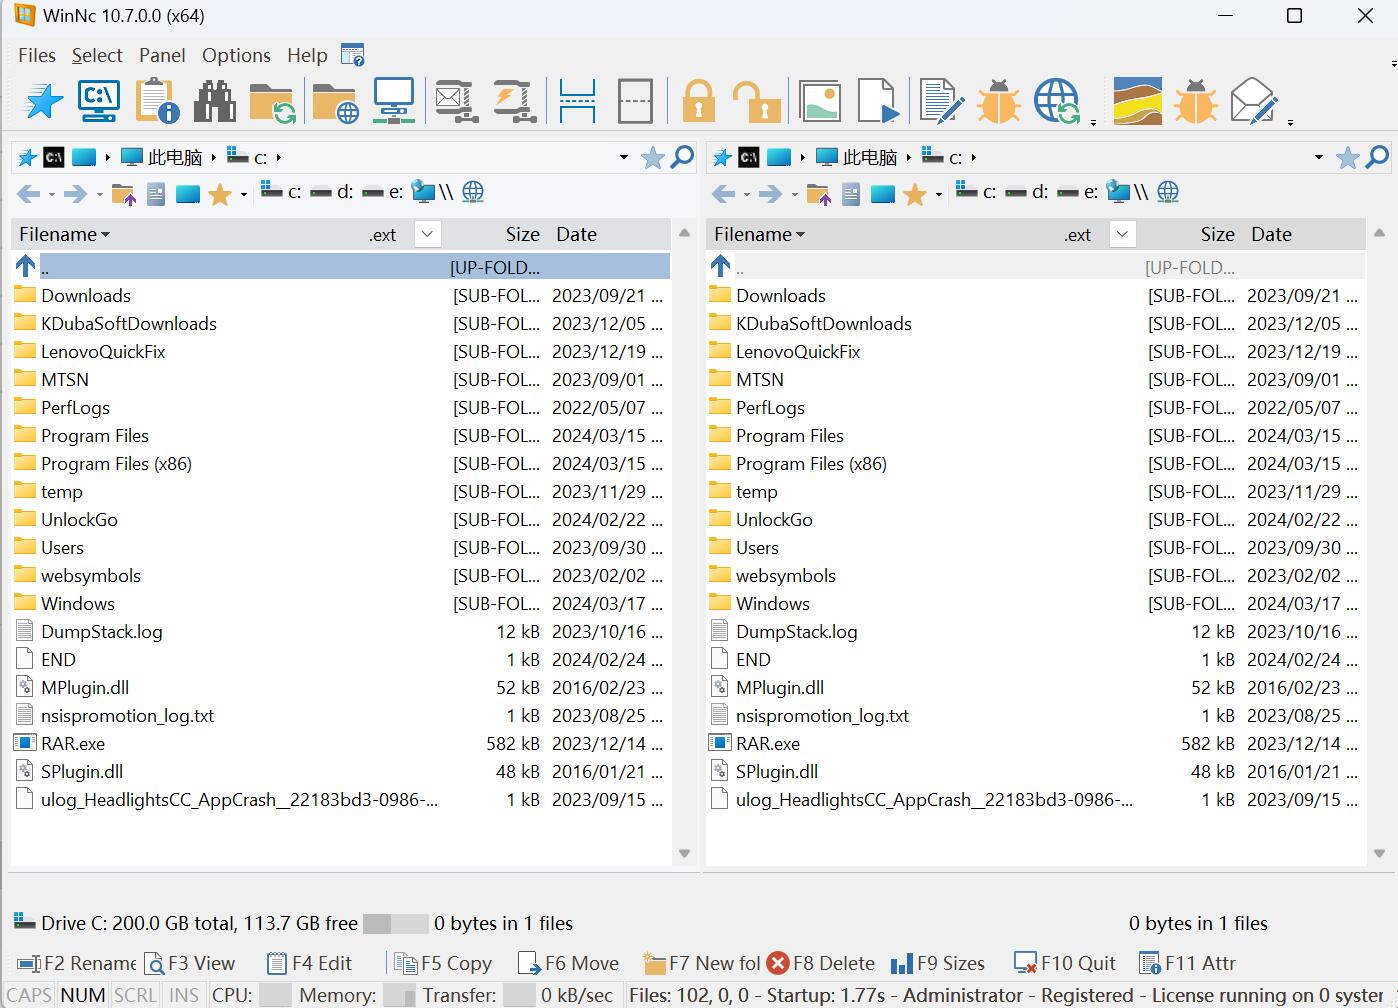Click the F11 Attr button
The image size is (1398, 1008).
tap(1188, 963)
